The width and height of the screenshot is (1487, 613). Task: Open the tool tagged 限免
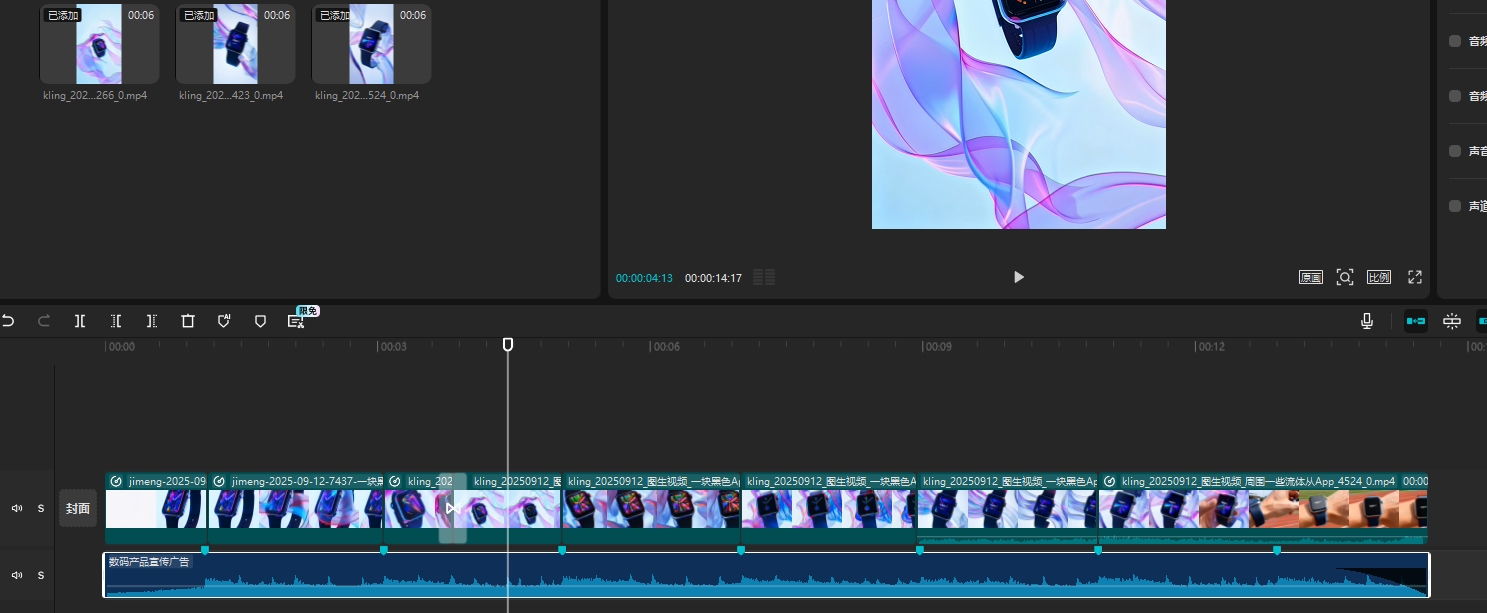[x=296, y=320]
